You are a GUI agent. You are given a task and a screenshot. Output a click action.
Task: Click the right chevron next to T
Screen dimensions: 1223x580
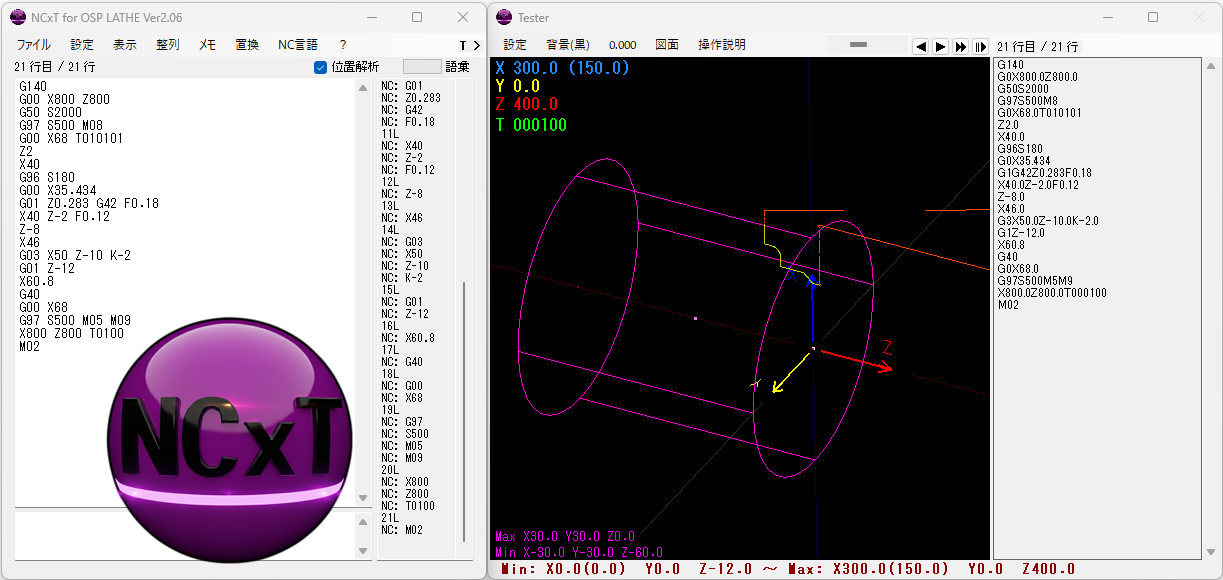476,45
